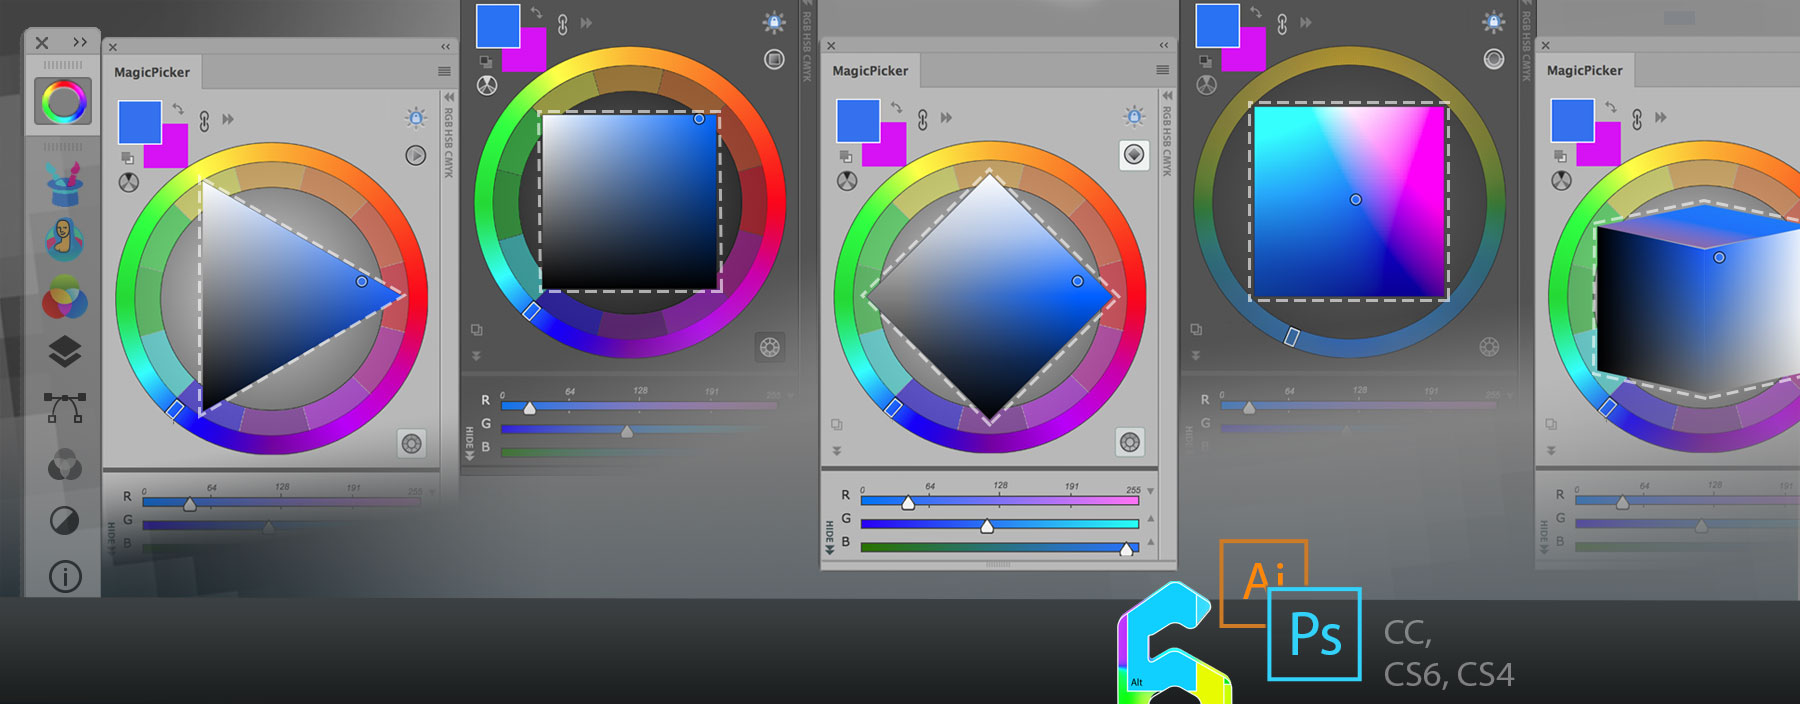The width and height of the screenshot is (1800, 704).
Task: Collapse the diamond panel with double chevrons
Action: [1164, 45]
